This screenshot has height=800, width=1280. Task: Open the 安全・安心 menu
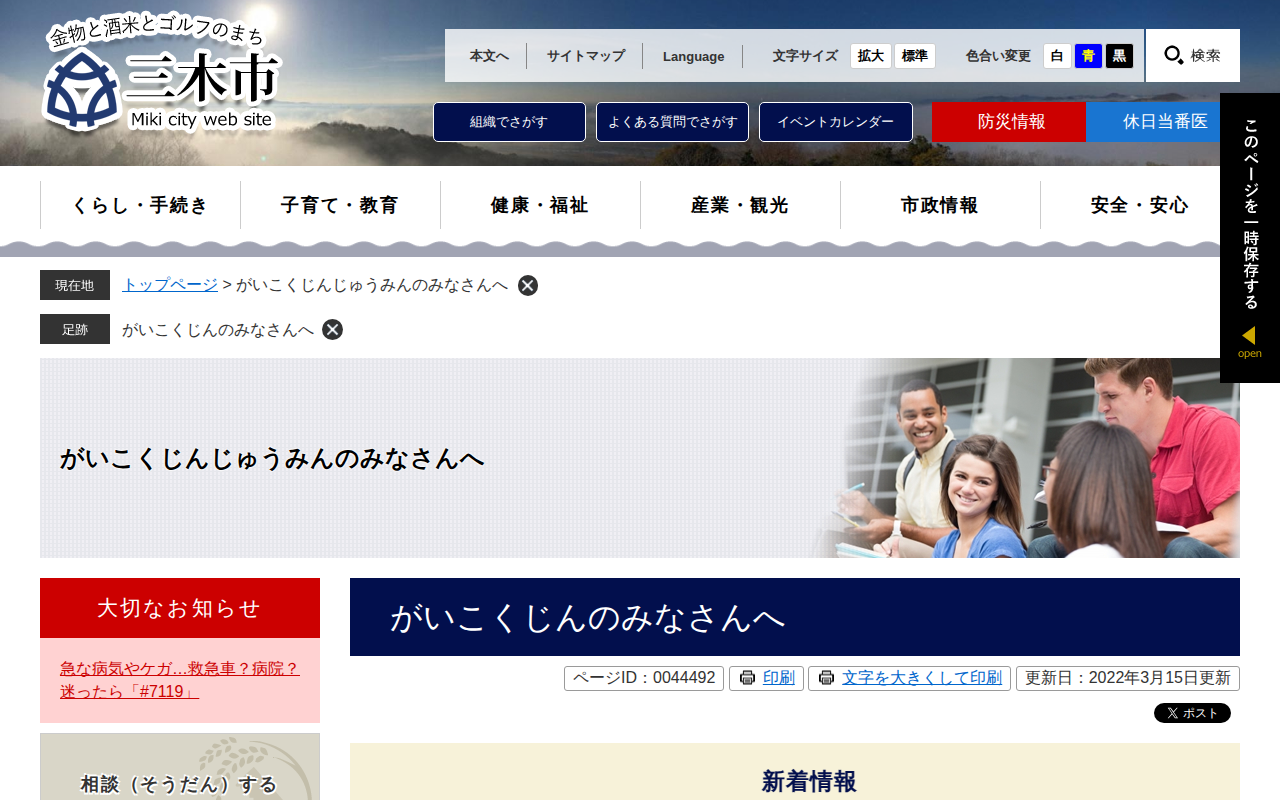[x=1140, y=205]
